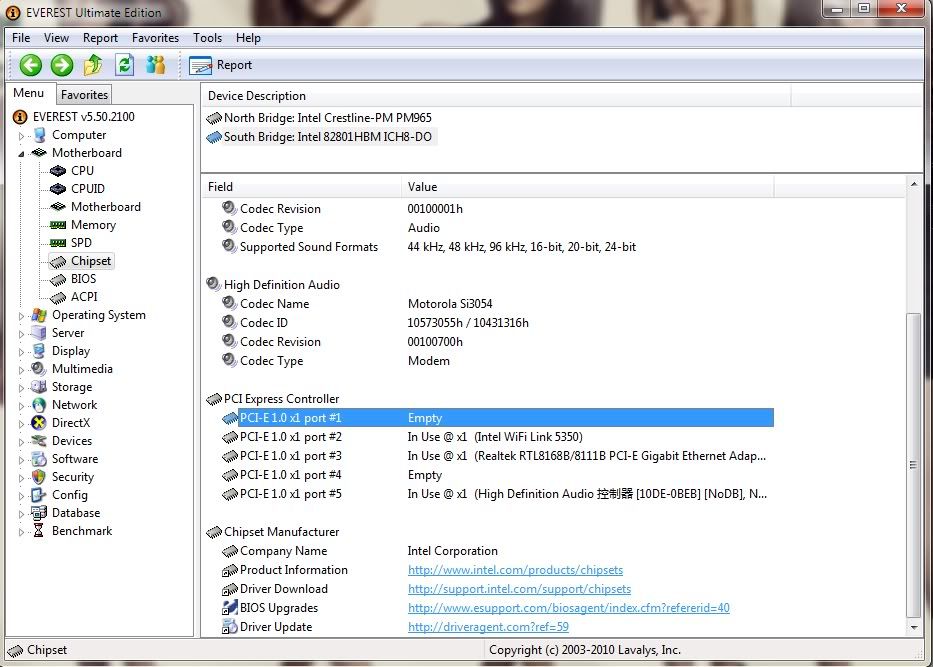The width and height of the screenshot is (933, 667).
Task: Expand the Network tree node
Action: point(21,406)
